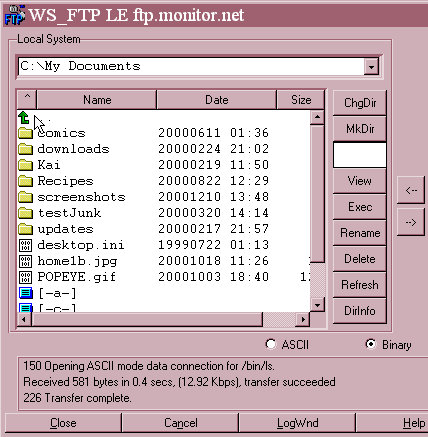Click the Refresh button
This screenshot has width=428, height=437.
[360, 285]
